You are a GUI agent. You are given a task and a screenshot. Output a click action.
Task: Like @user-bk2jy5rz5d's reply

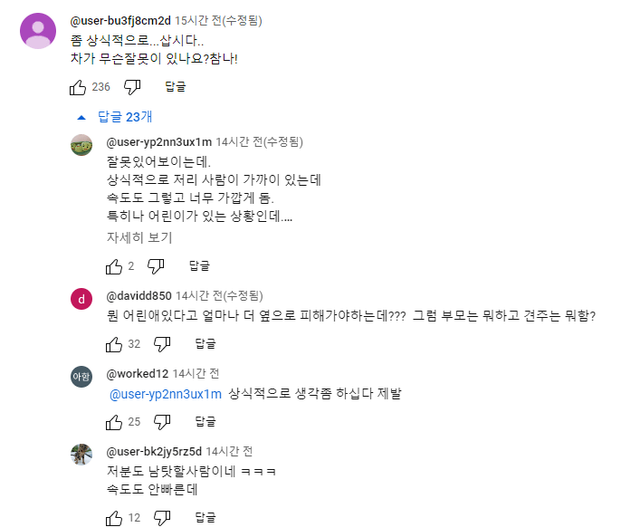[113, 518]
